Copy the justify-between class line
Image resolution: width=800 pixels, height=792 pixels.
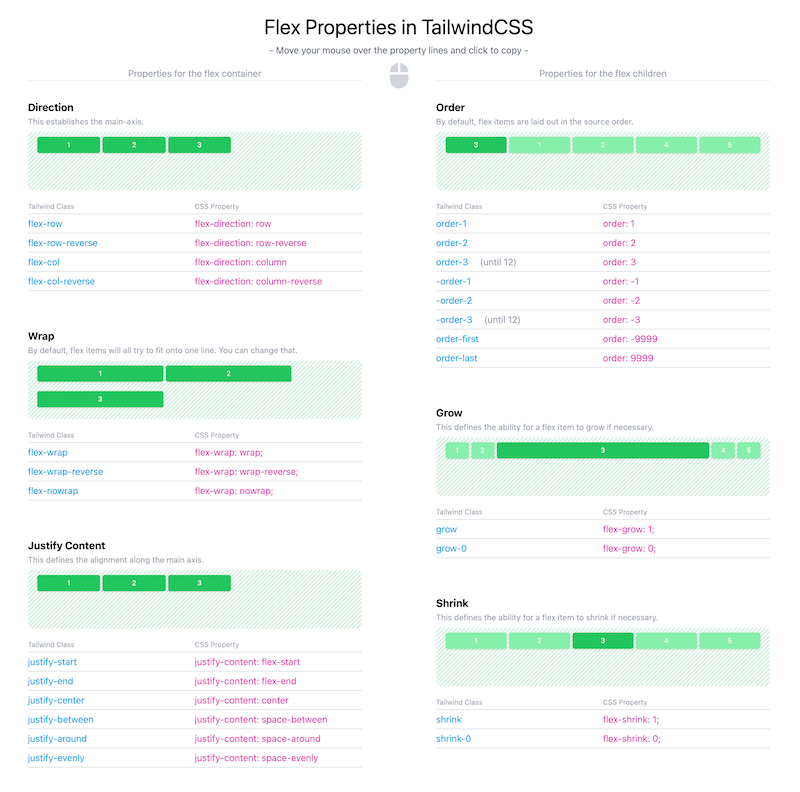click(x=194, y=720)
